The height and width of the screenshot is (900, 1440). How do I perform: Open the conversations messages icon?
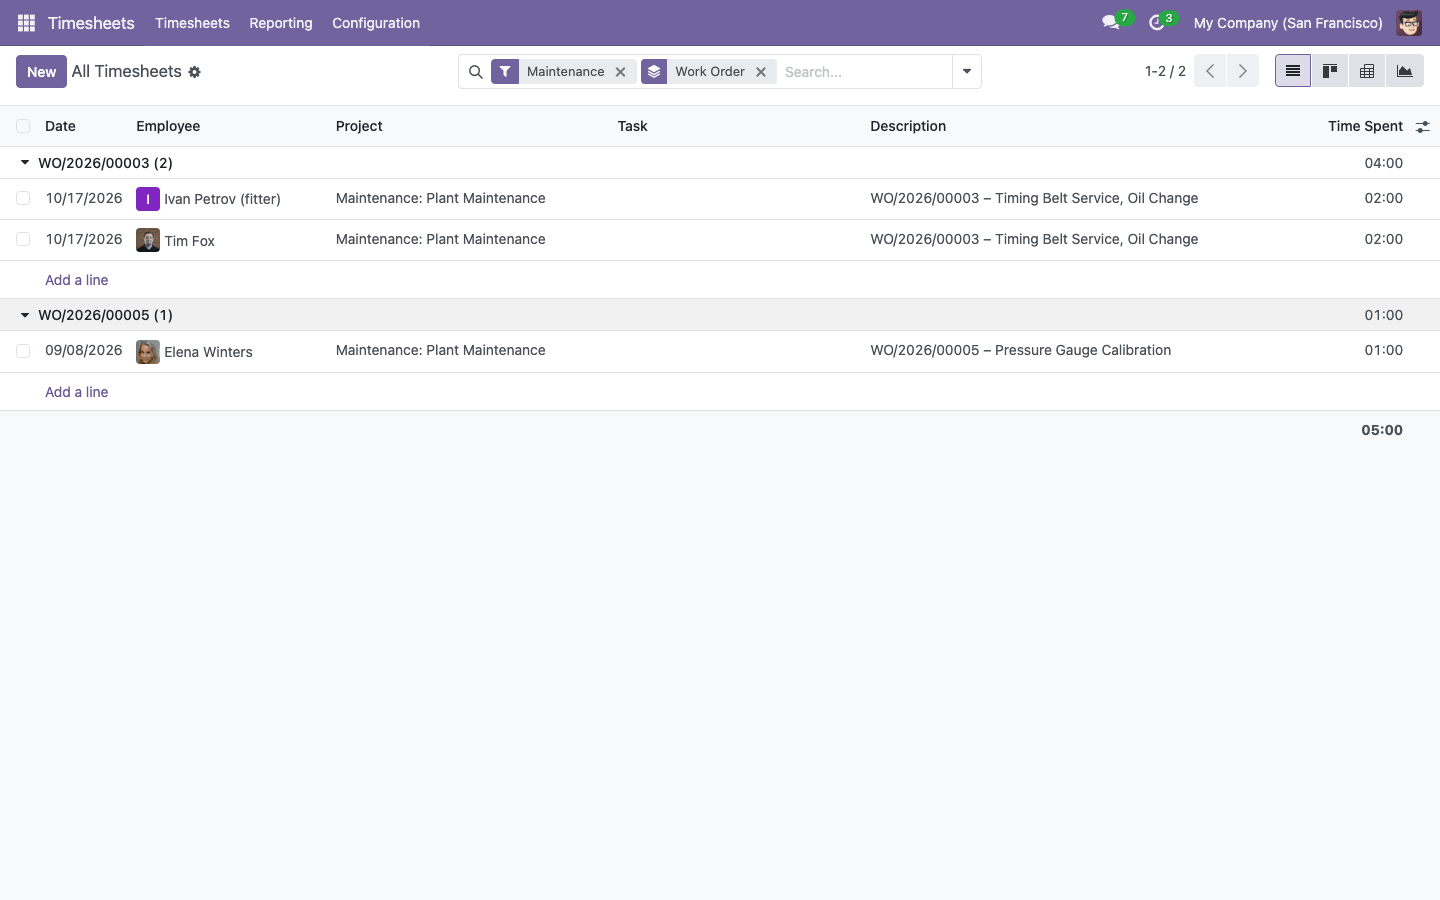click(x=1111, y=22)
